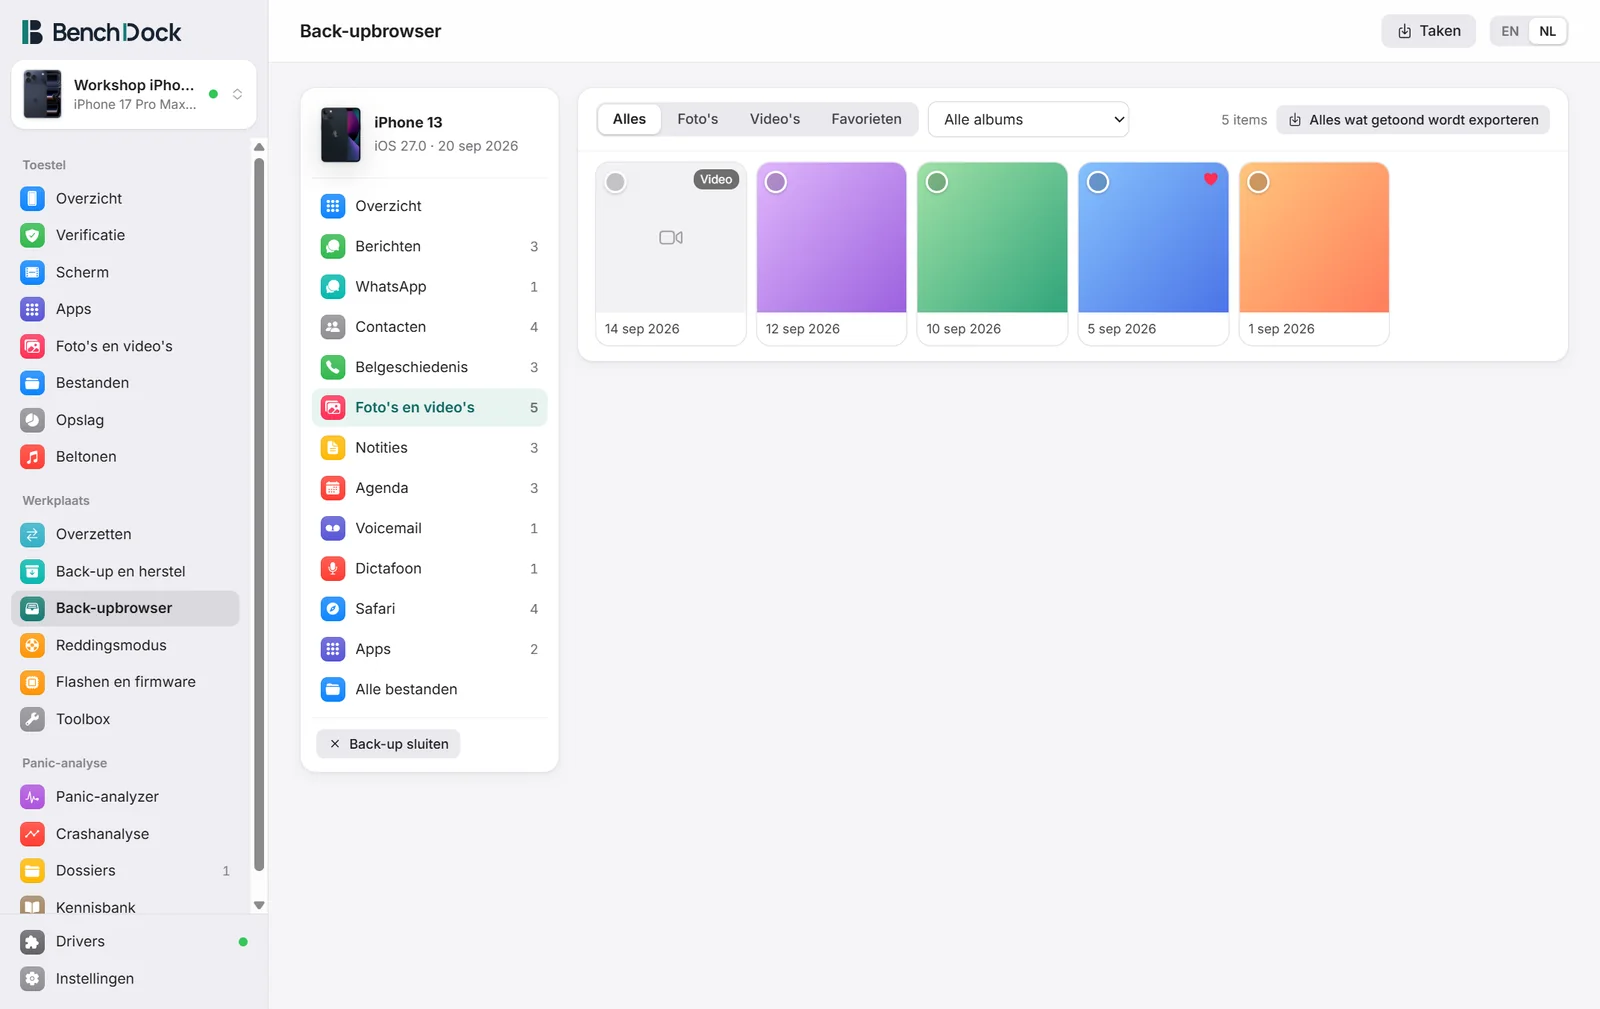Open the 14 sep 2026 video thumbnail
Screen dimensions: 1600x1009
click(x=671, y=238)
